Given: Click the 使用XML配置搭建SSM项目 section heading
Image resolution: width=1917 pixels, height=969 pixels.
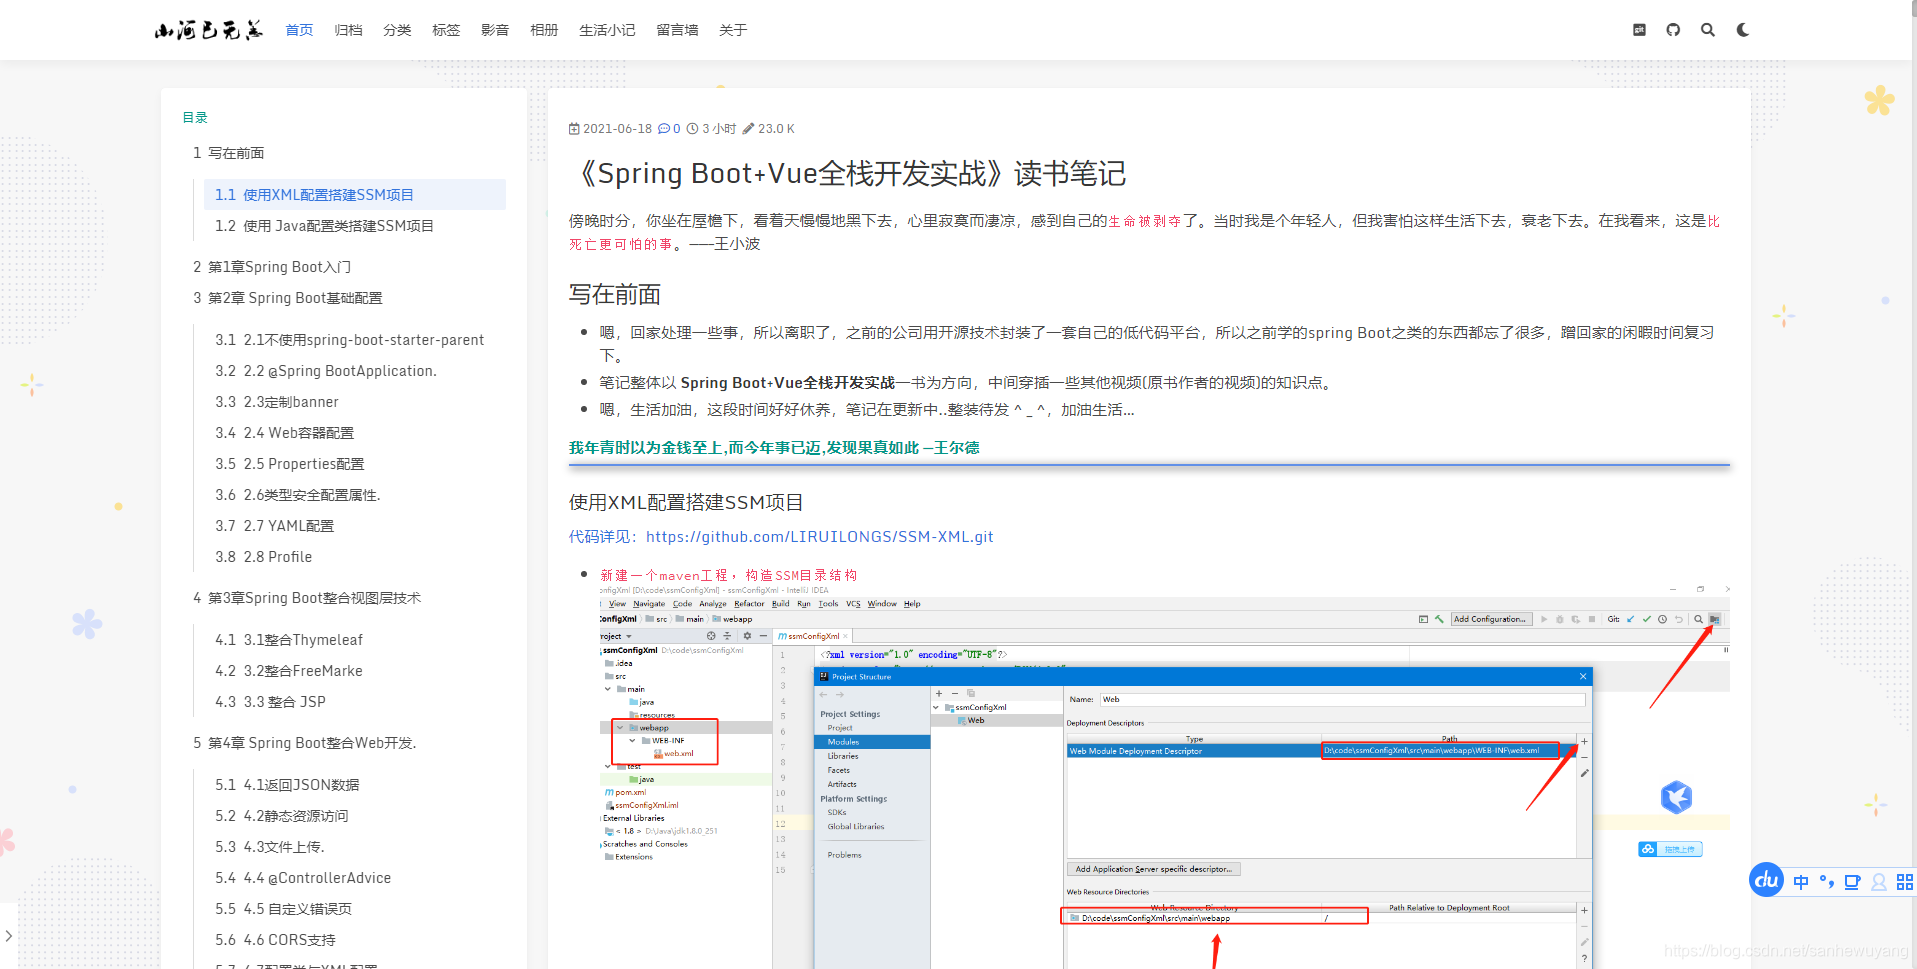Looking at the screenshot, I should 686,503.
